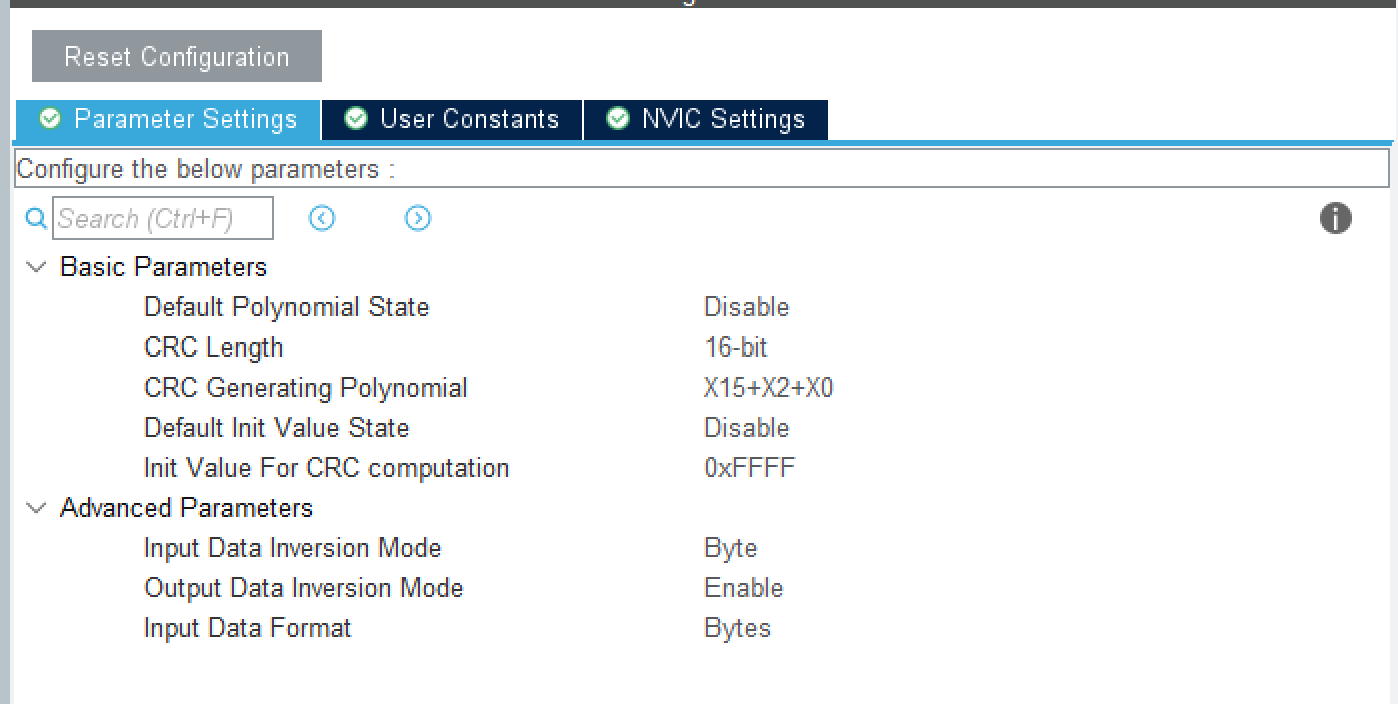Click the Reset Configuration button
1398x704 pixels.
pos(176,56)
